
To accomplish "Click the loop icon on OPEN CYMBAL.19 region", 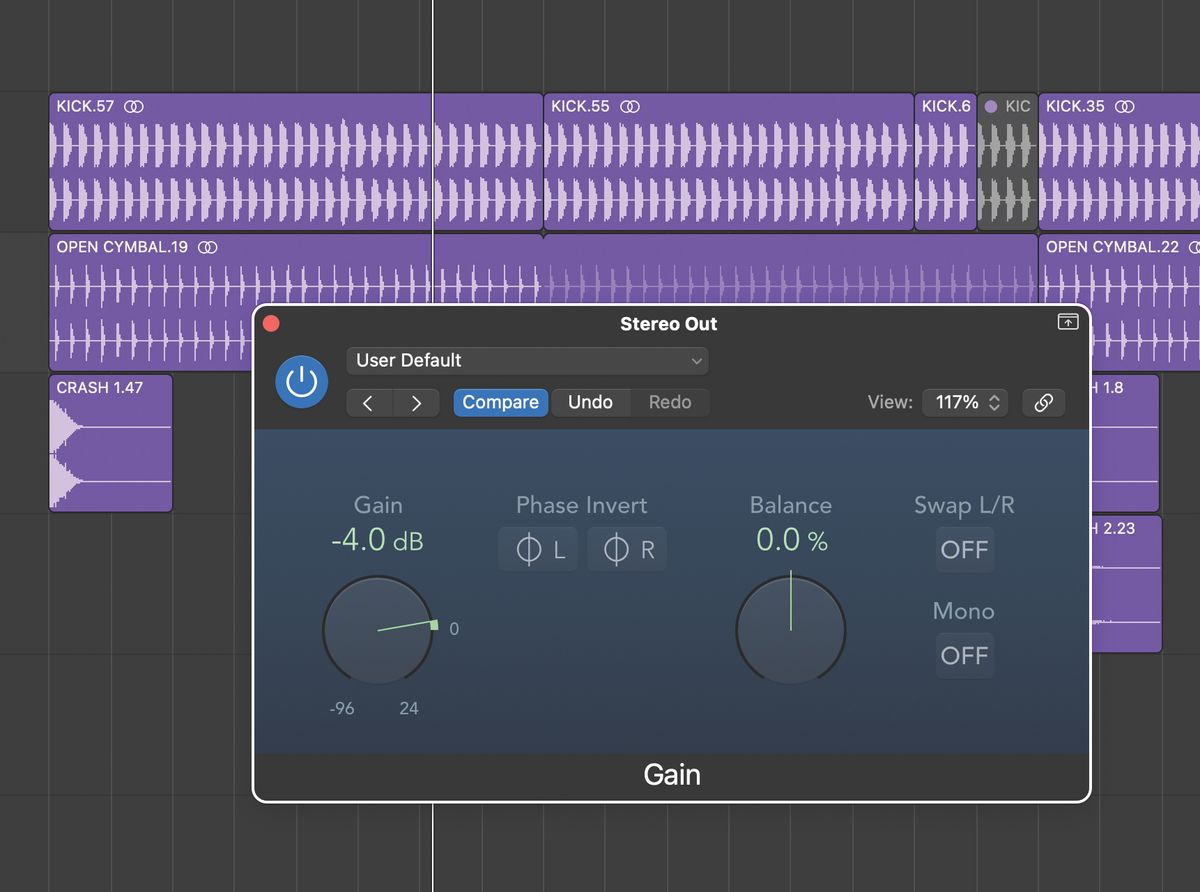I will [x=210, y=246].
